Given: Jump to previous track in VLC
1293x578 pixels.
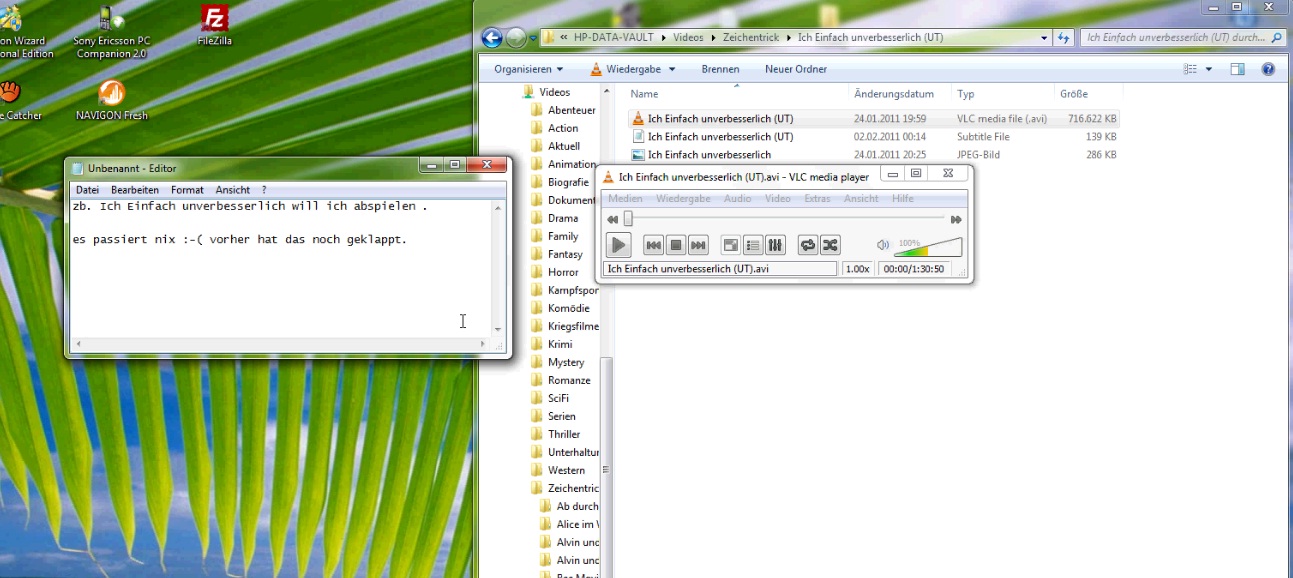Looking at the screenshot, I should pos(654,245).
